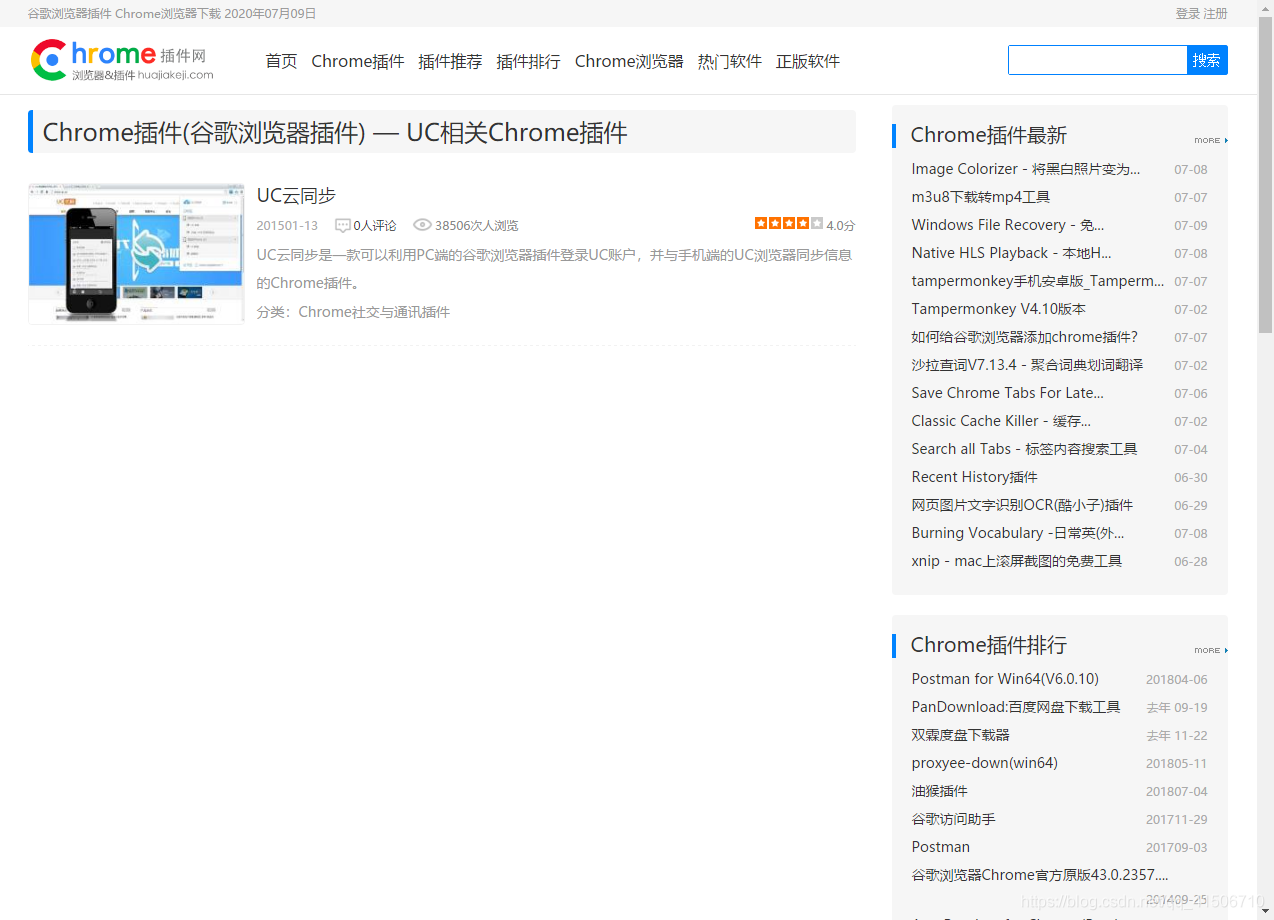Open Native HLS Playback entry
Screen dimensions: 1274x920
pyautogui.click(x=1011, y=253)
